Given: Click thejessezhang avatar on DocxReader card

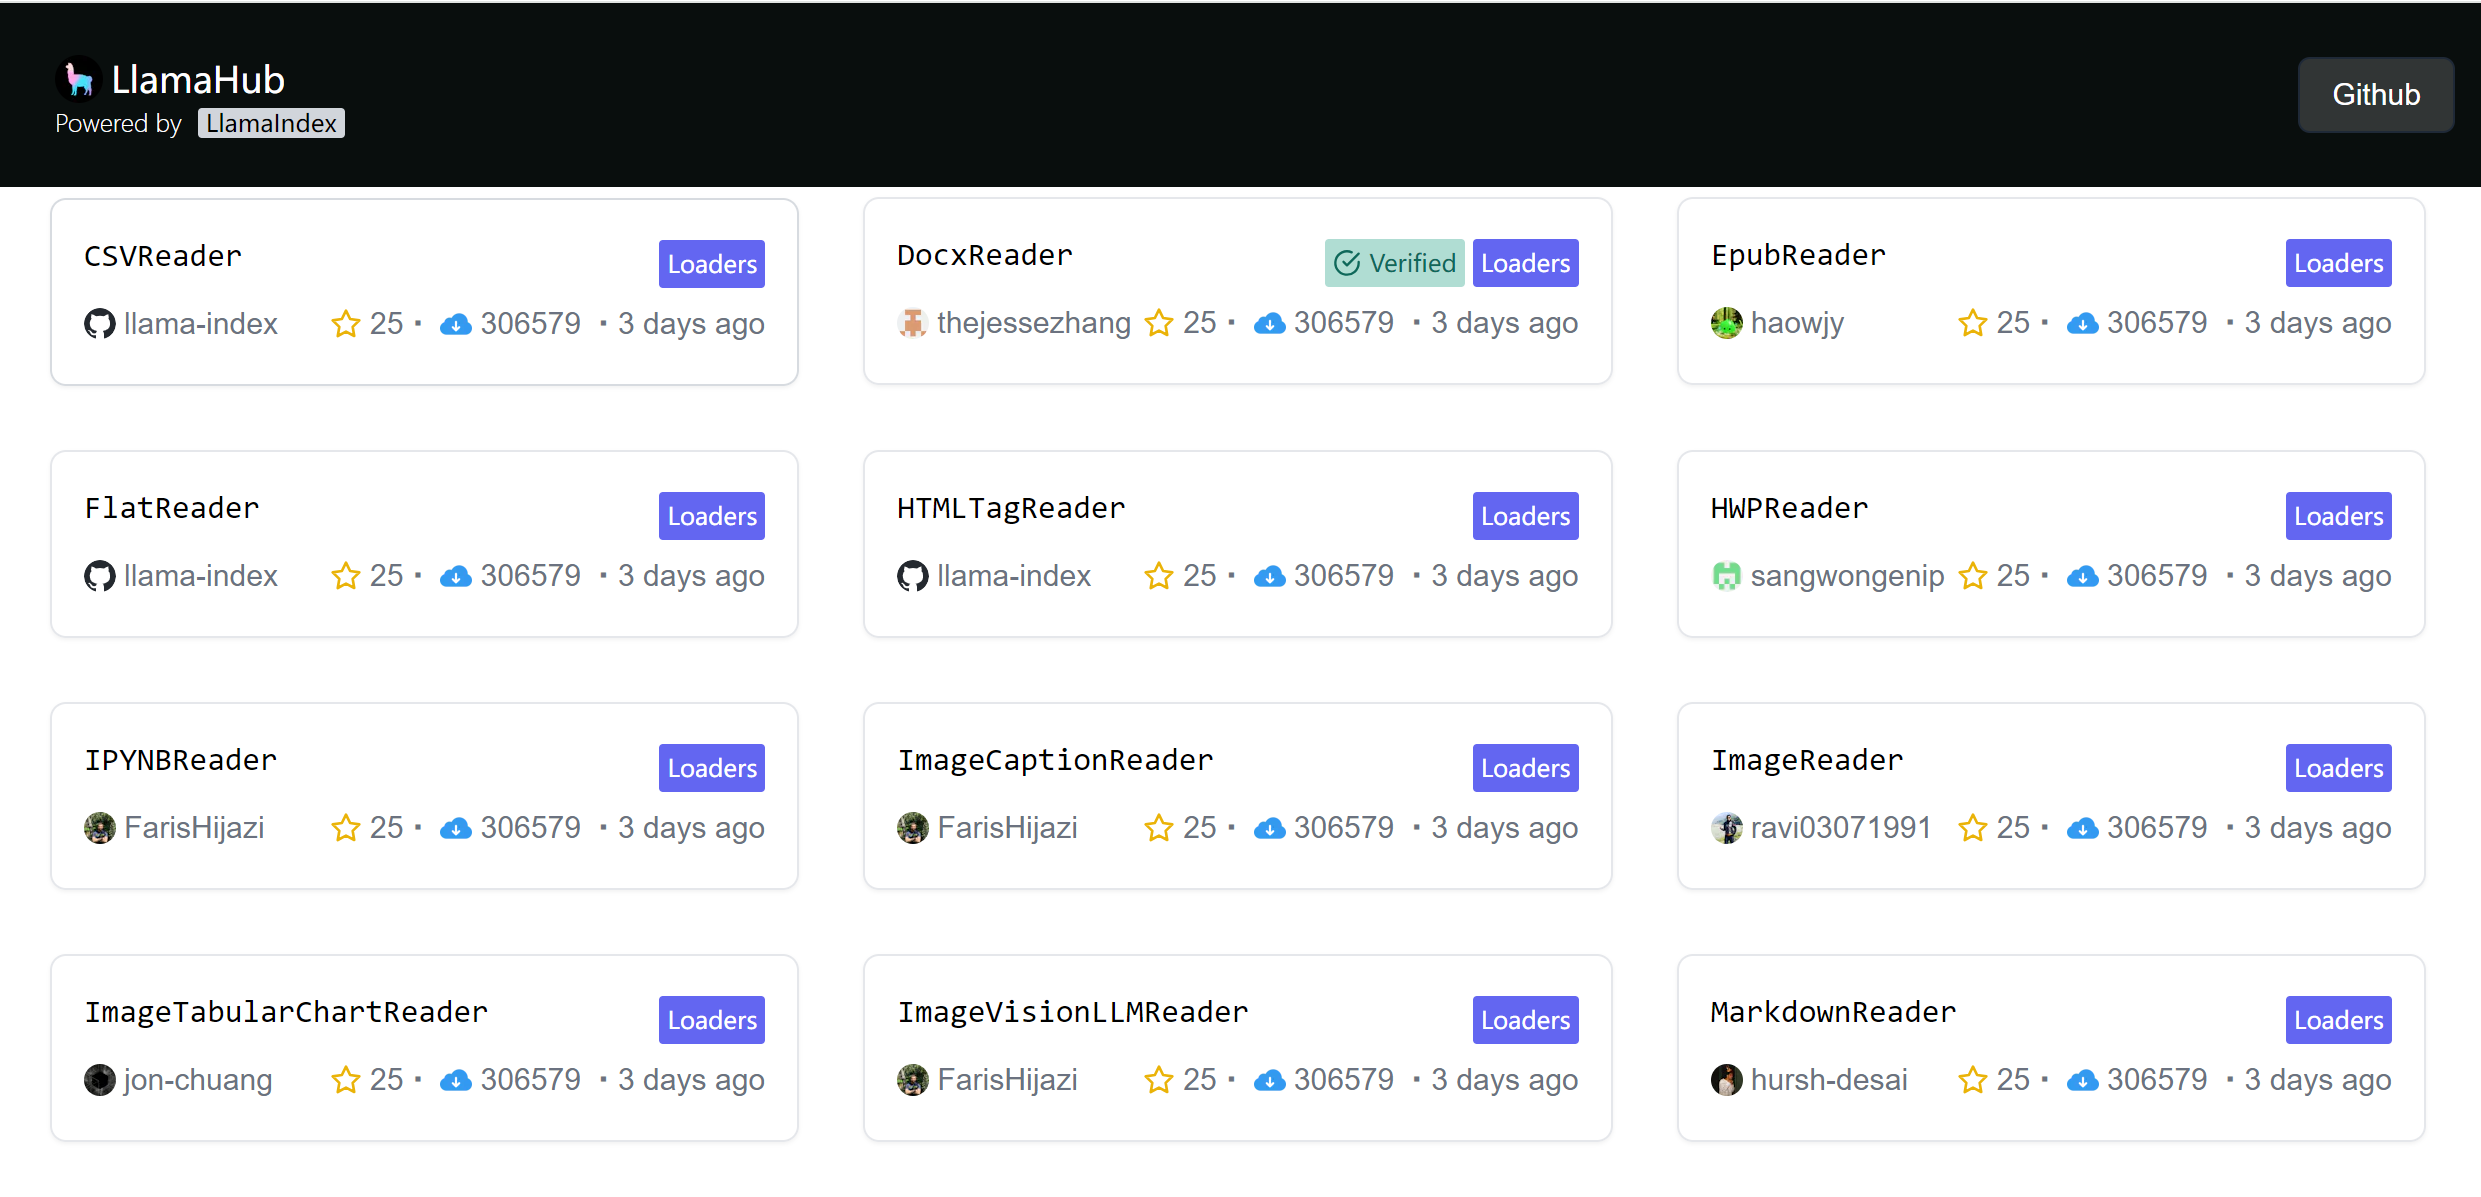Looking at the screenshot, I should [912, 323].
